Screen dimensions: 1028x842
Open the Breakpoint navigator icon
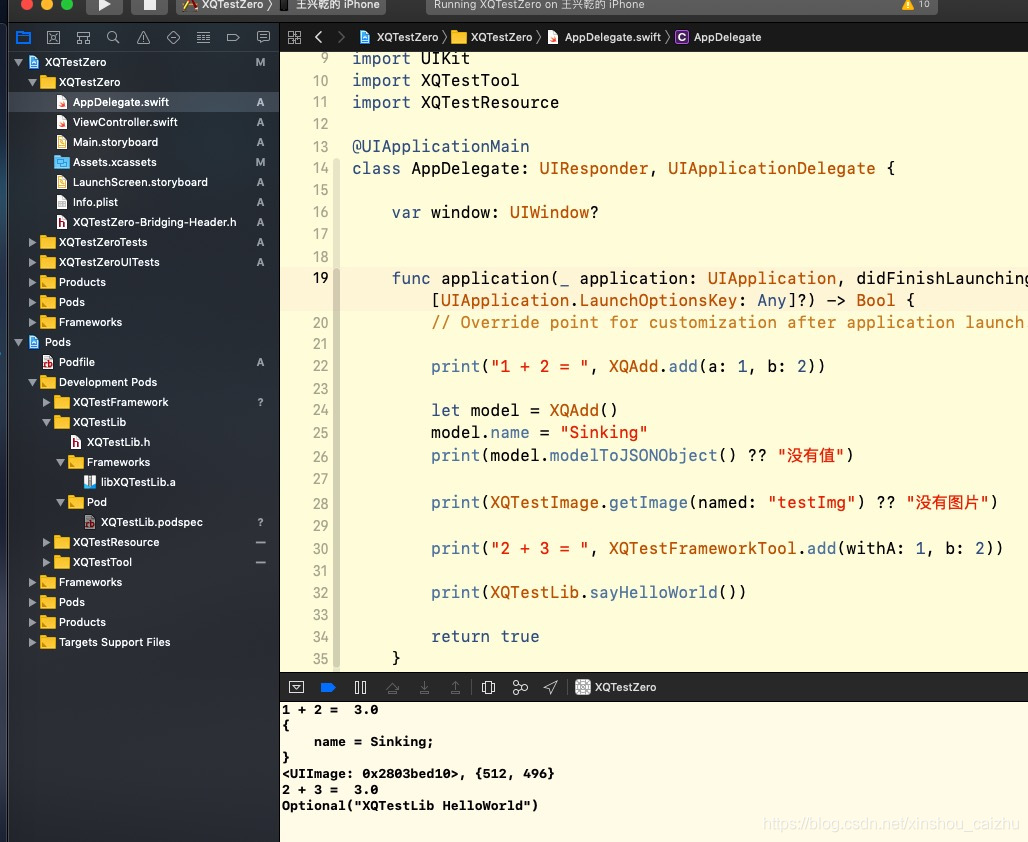click(x=233, y=37)
